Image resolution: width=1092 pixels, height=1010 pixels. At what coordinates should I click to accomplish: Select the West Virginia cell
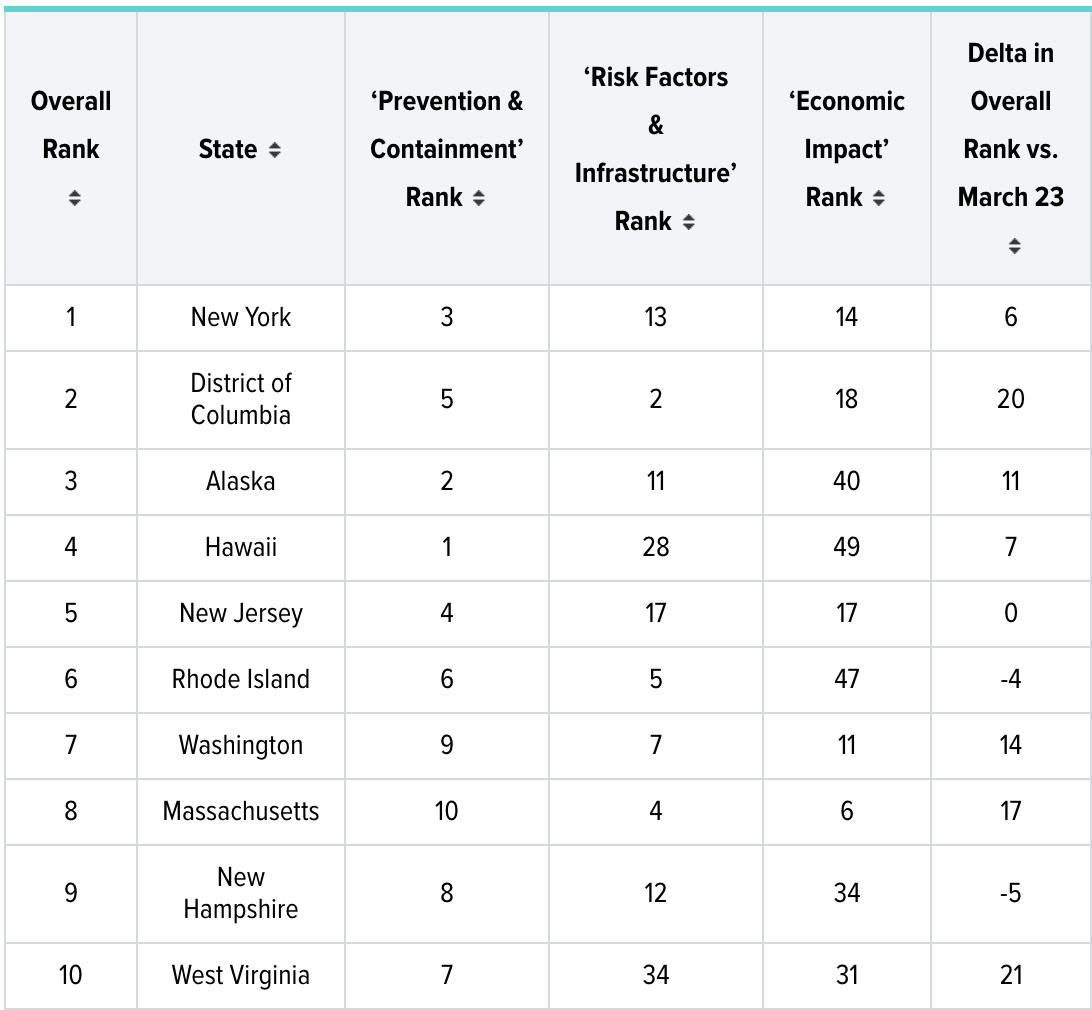(x=241, y=975)
